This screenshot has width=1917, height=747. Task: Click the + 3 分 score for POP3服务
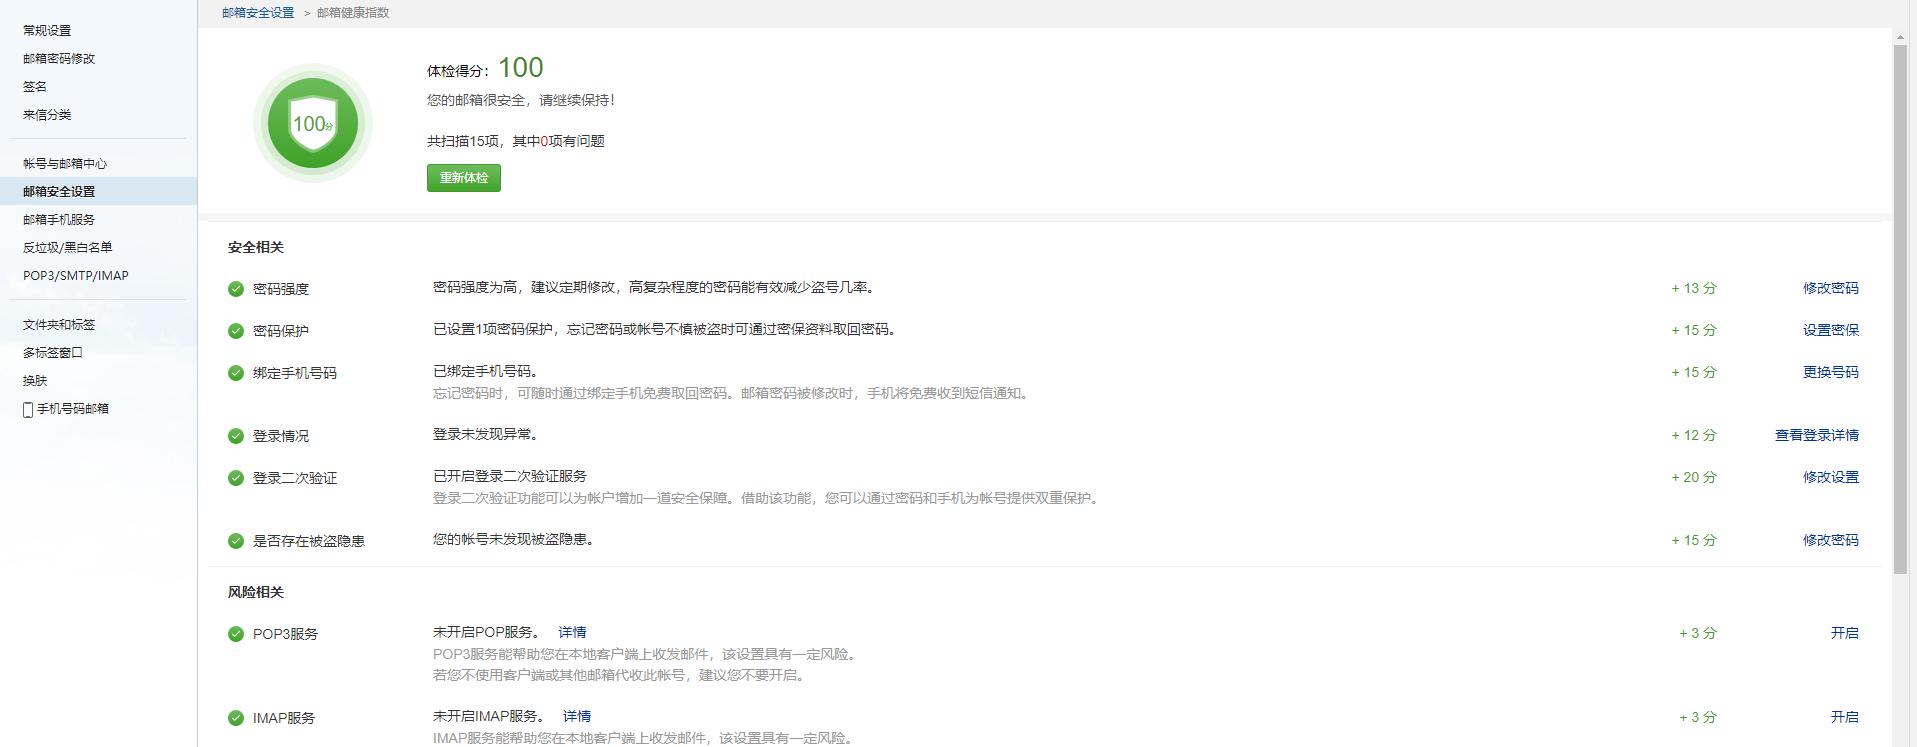click(1697, 633)
